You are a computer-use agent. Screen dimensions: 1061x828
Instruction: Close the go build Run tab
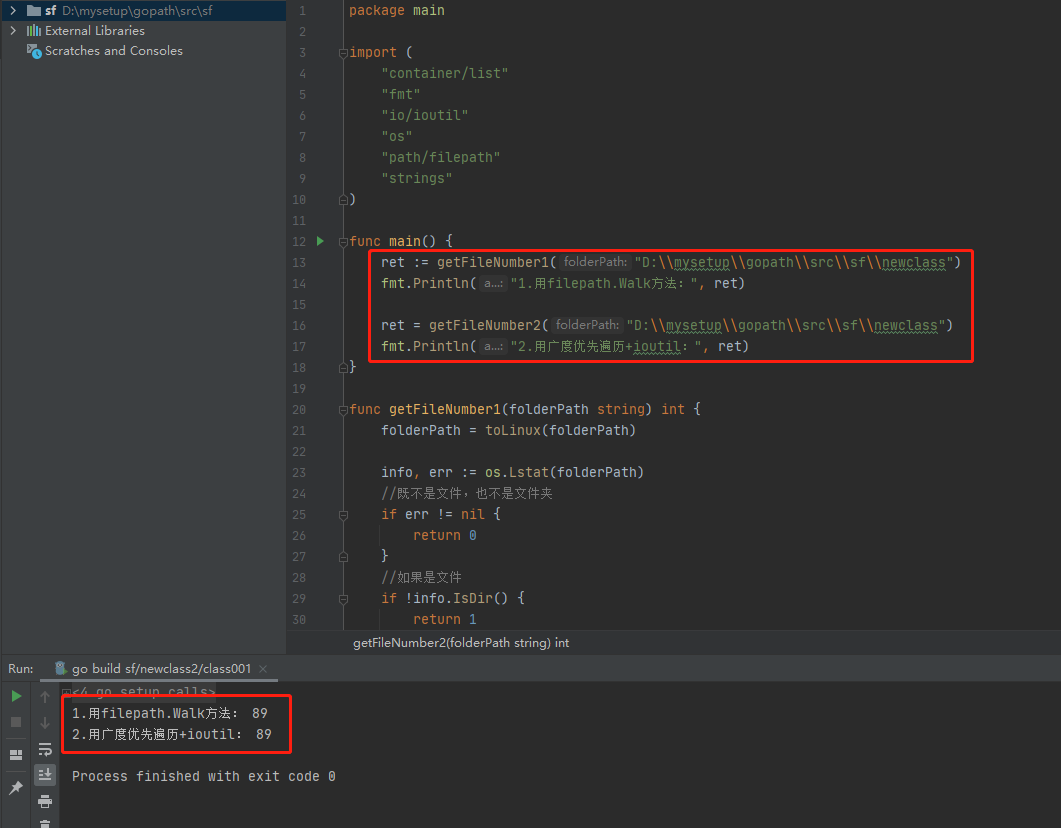263,668
